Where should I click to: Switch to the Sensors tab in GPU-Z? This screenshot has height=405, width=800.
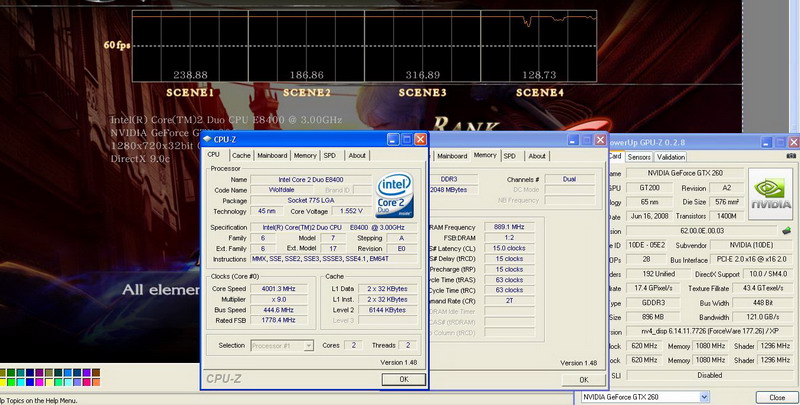coord(639,157)
